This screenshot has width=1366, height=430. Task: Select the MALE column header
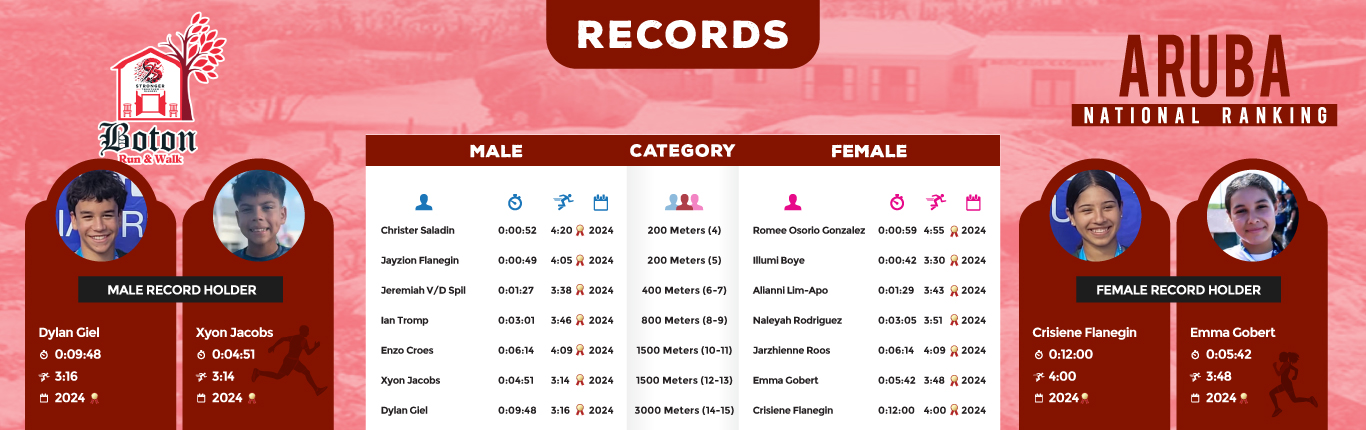point(496,151)
